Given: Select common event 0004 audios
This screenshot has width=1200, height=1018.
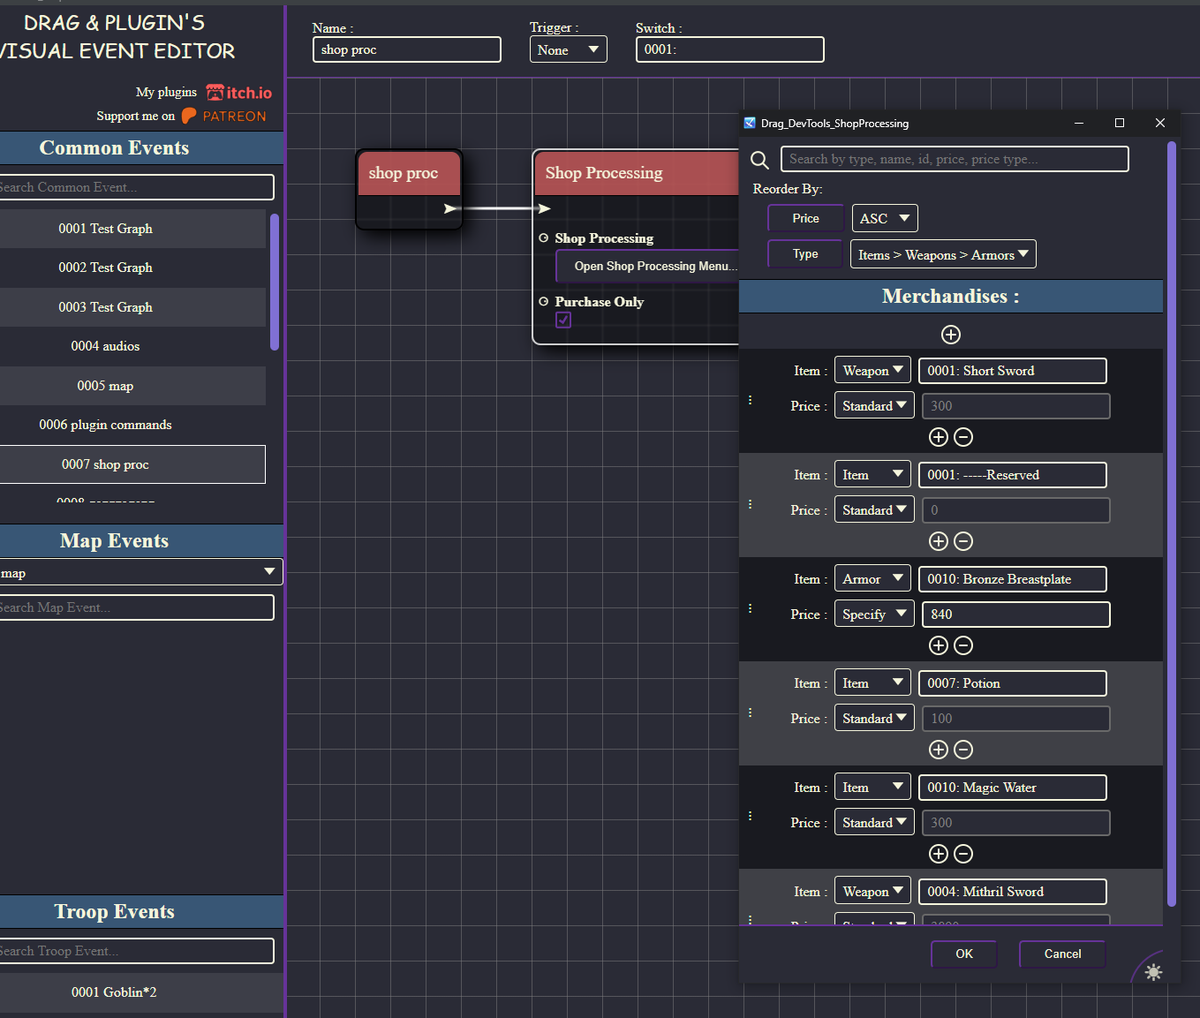Looking at the screenshot, I should (133, 346).
